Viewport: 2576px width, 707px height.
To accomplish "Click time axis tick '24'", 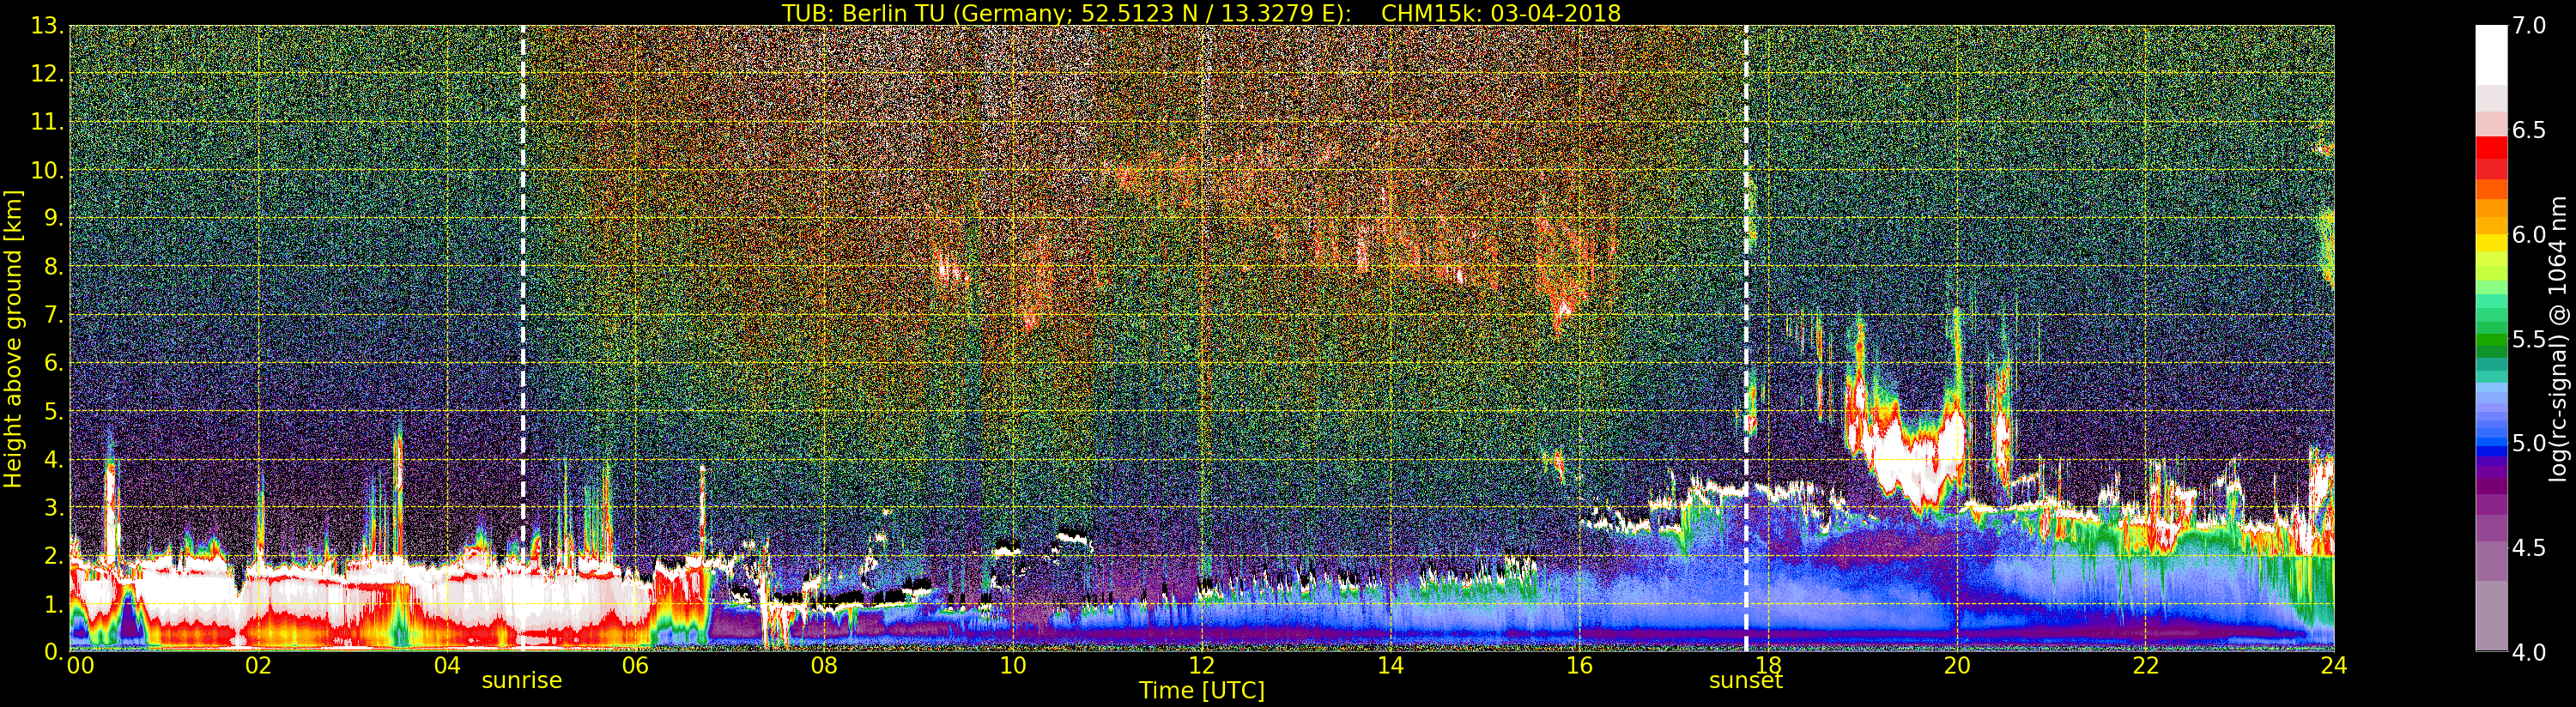I will 2334,665.
